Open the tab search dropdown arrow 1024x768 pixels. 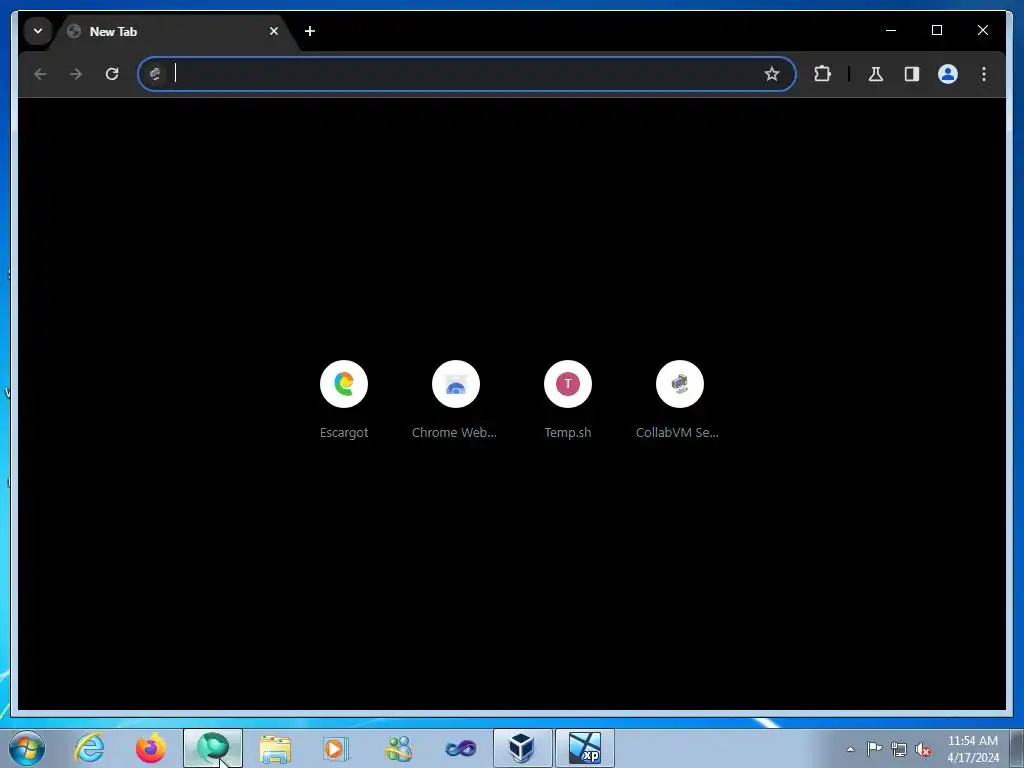[x=38, y=31]
